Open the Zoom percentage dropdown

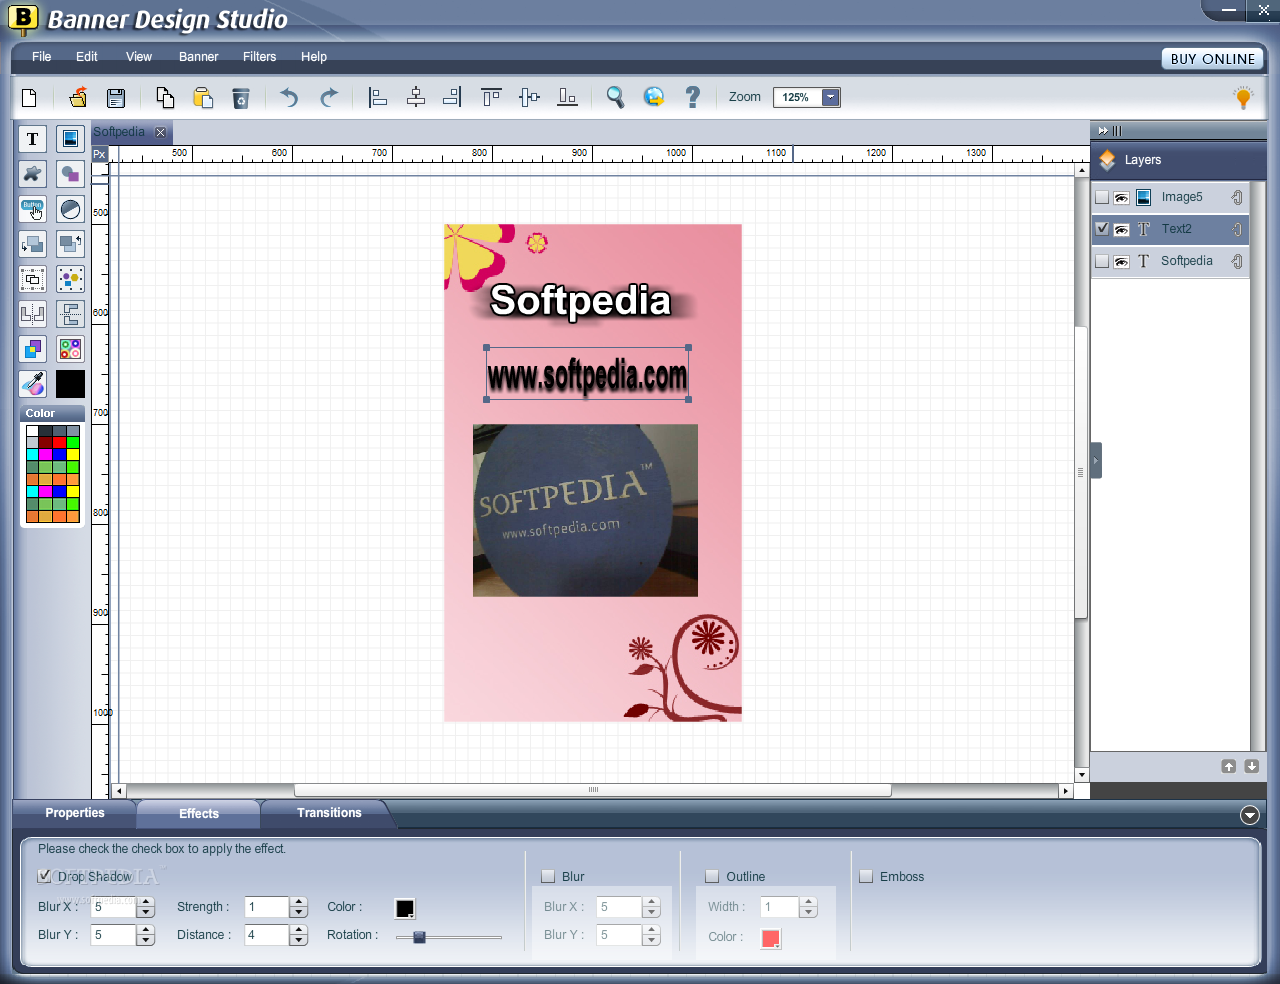click(830, 97)
